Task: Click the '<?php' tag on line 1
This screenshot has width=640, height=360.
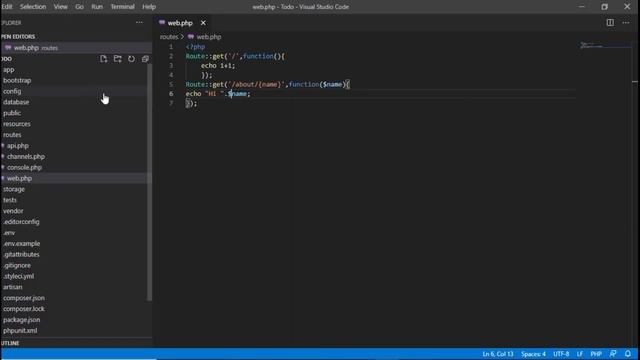Action: [x=196, y=47]
